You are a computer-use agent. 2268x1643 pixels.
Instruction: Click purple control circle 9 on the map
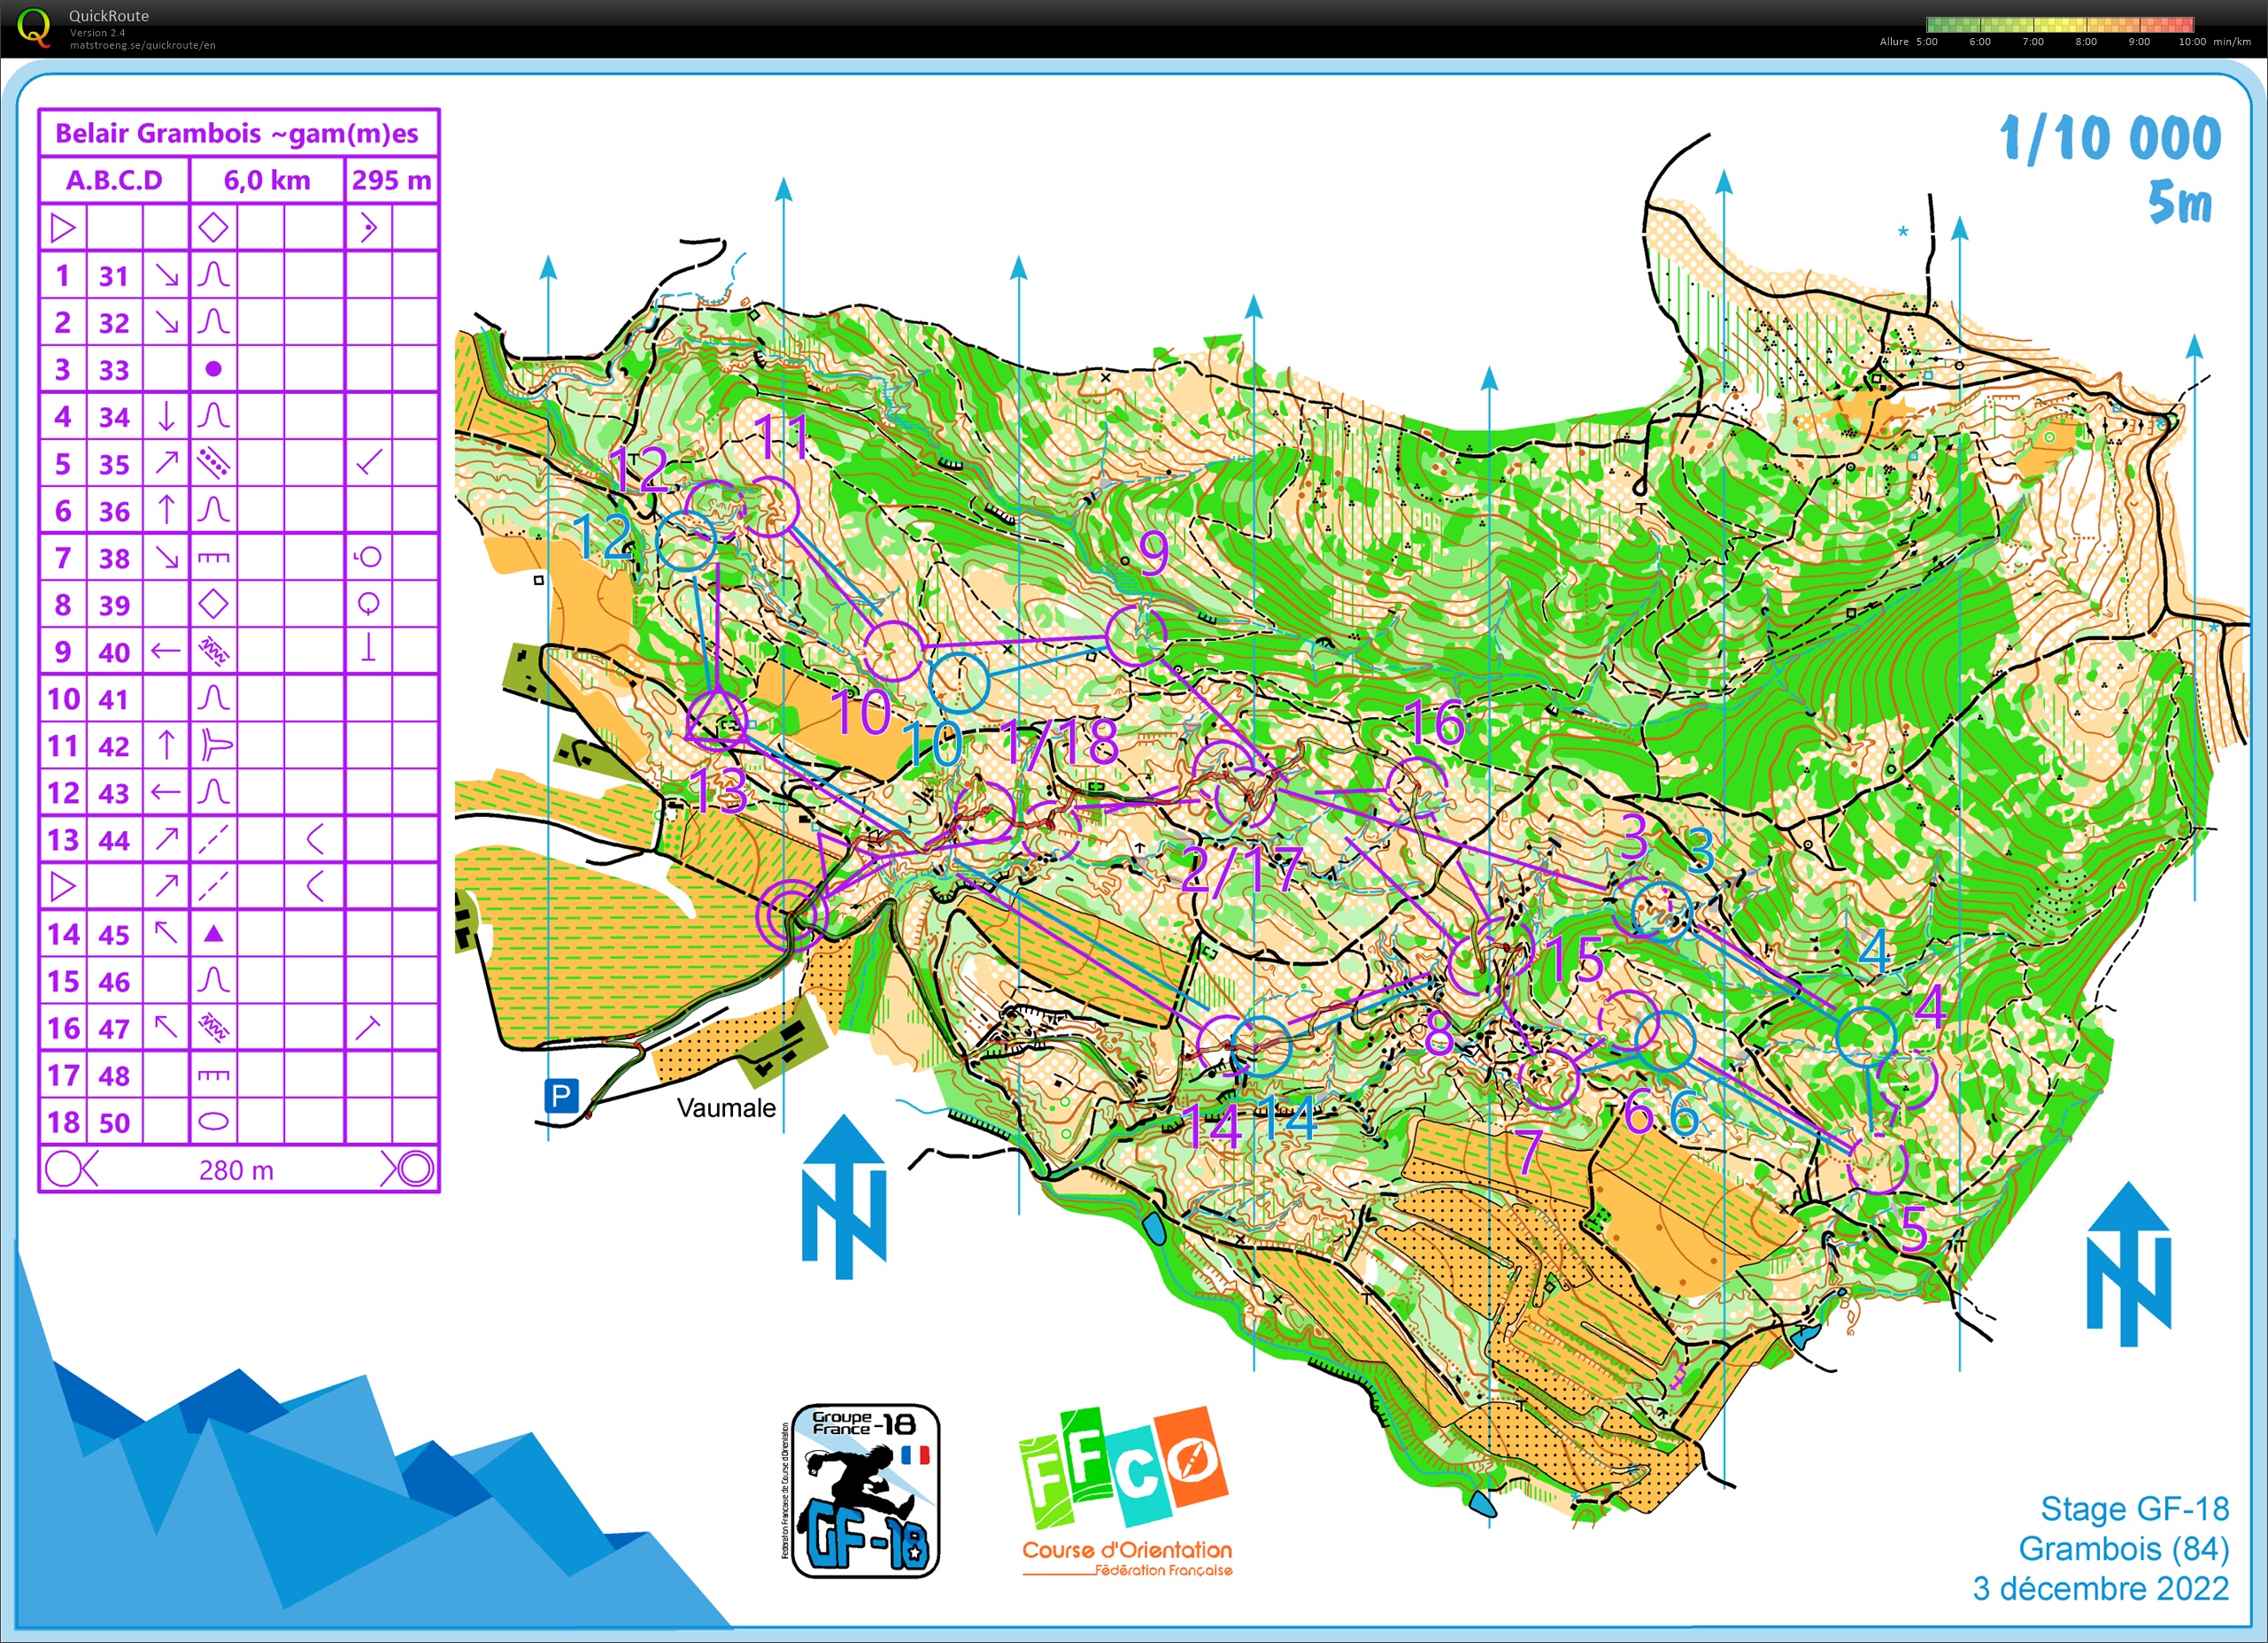point(1137,635)
